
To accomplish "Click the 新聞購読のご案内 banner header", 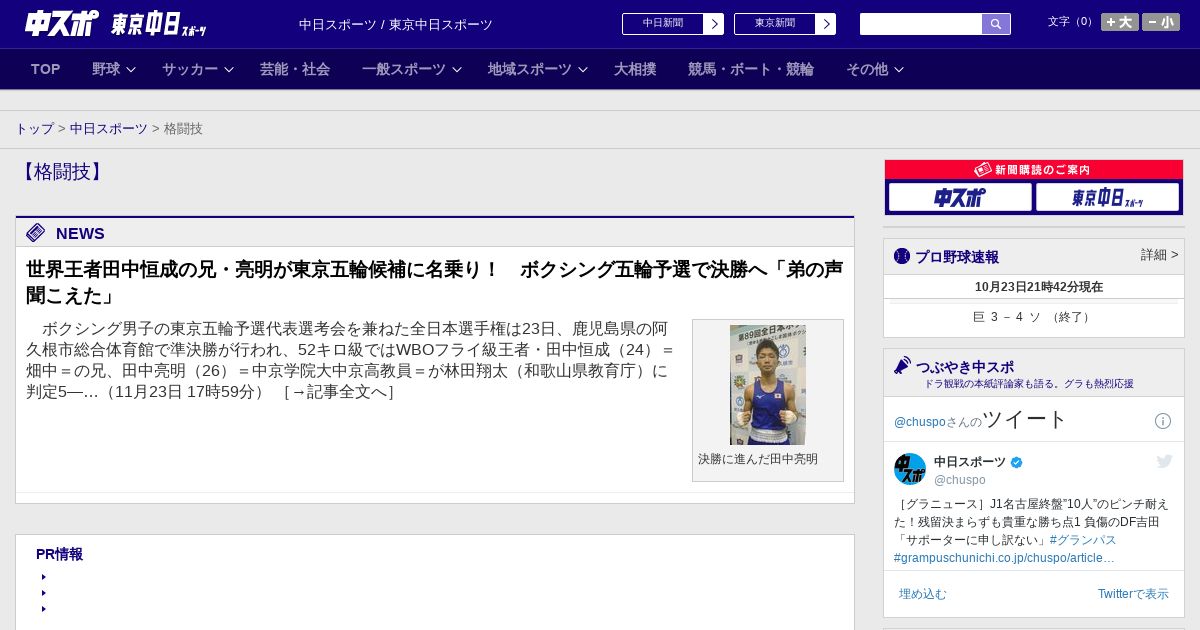I will point(1034,170).
